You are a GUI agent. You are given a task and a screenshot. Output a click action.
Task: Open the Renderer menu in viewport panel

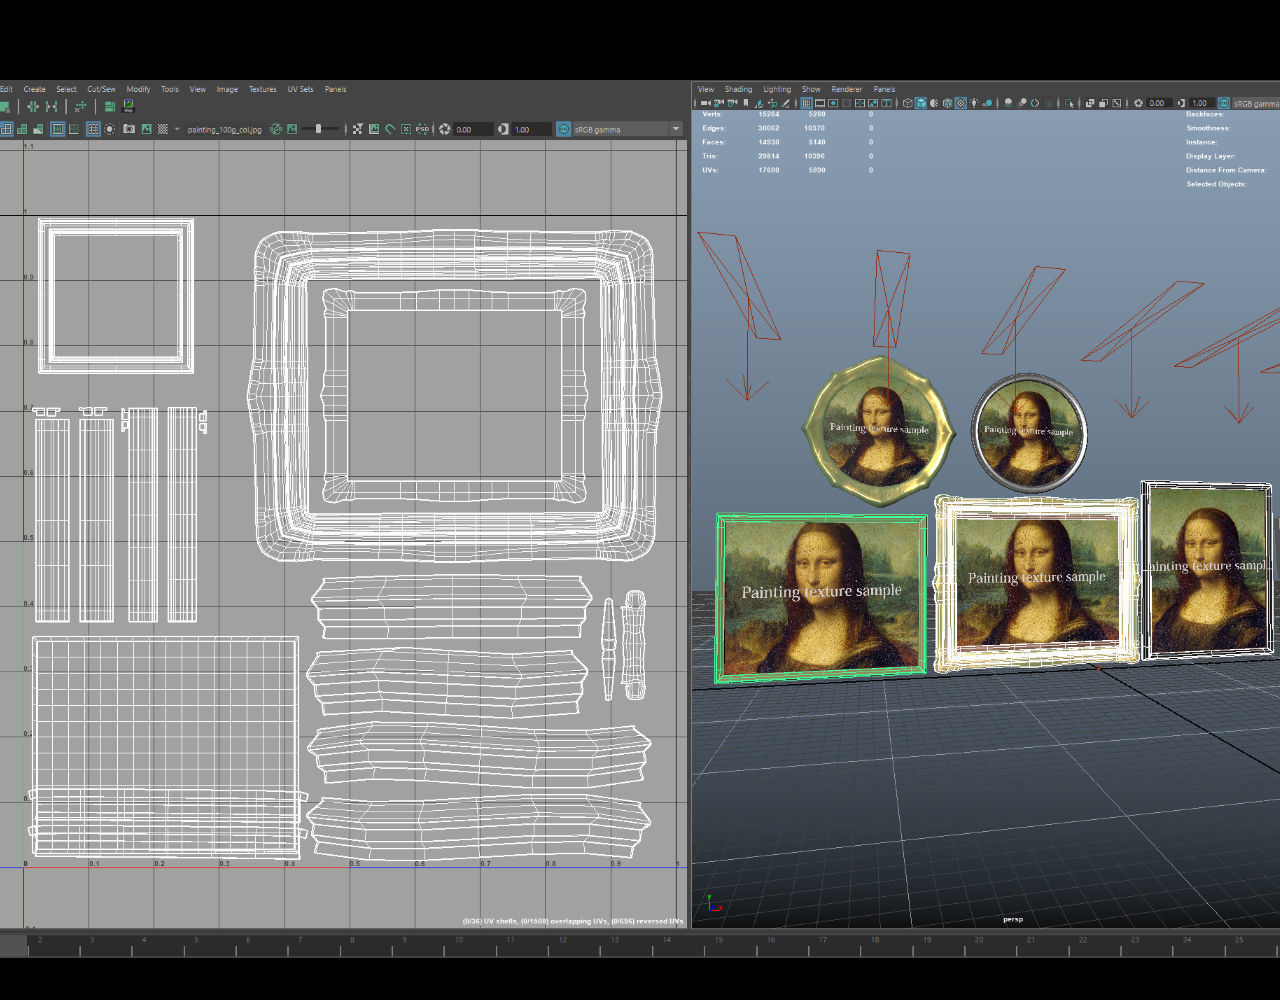pyautogui.click(x=847, y=89)
